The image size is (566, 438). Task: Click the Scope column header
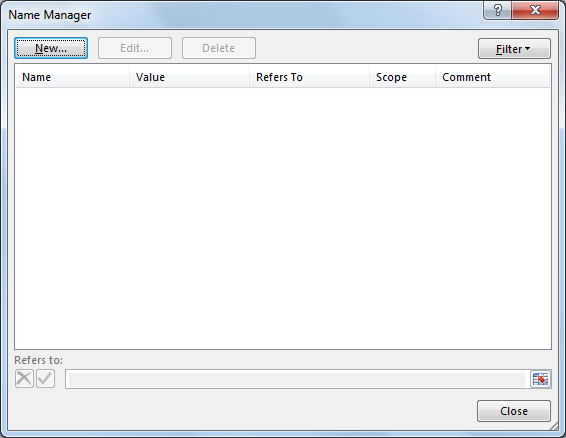tap(402, 77)
